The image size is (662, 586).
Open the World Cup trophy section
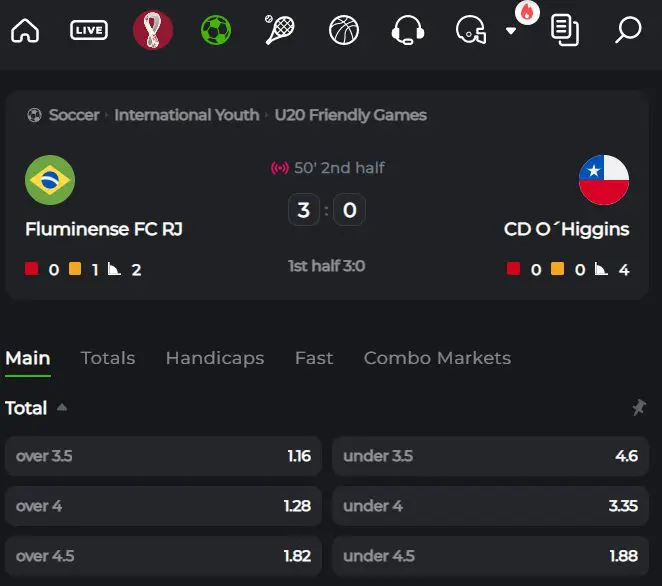pyautogui.click(x=153, y=30)
